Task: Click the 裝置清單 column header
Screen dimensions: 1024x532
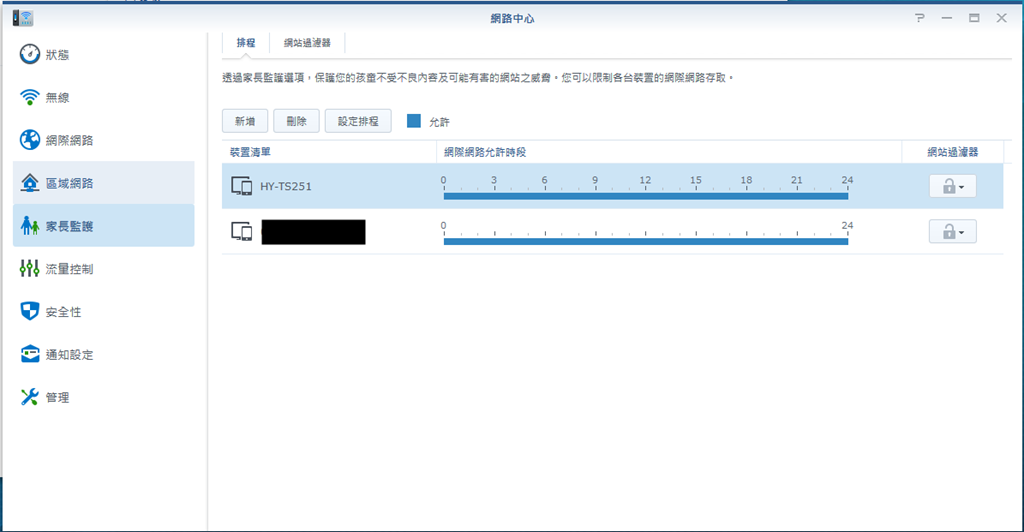Action: [x=329, y=152]
